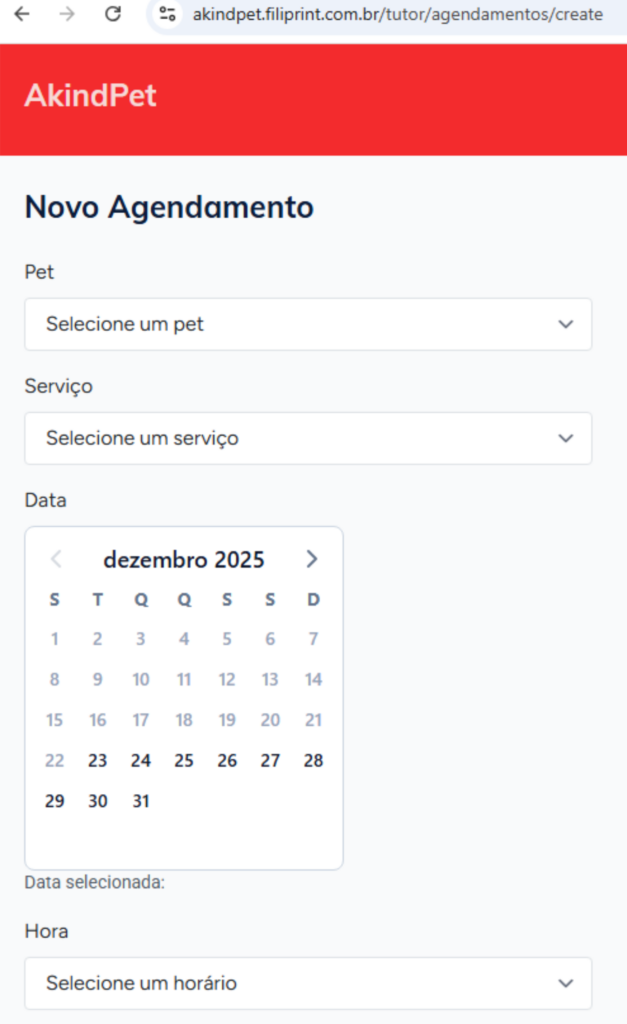Image resolution: width=627 pixels, height=1024 pixels.
Task: Pick December 27 on the calendar
Action: click(x=270, y=760)
